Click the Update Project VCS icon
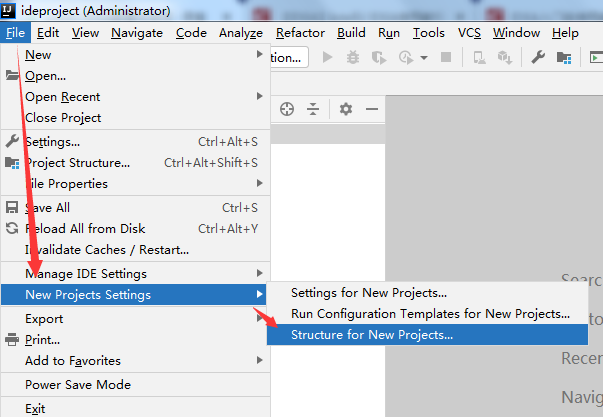The width and height of the screenshot is (603, 417). pos(479,58)
